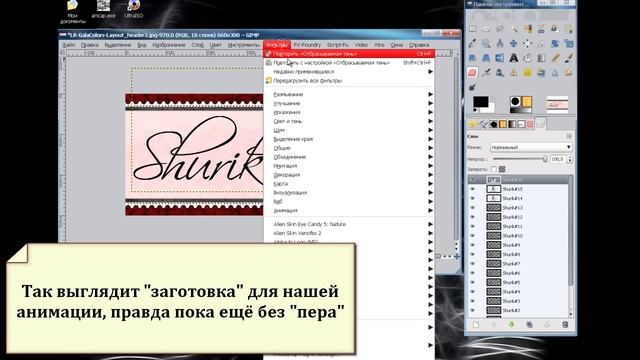Select the Scissors Select tool
The image size is (640, 360).
[541, 29]
